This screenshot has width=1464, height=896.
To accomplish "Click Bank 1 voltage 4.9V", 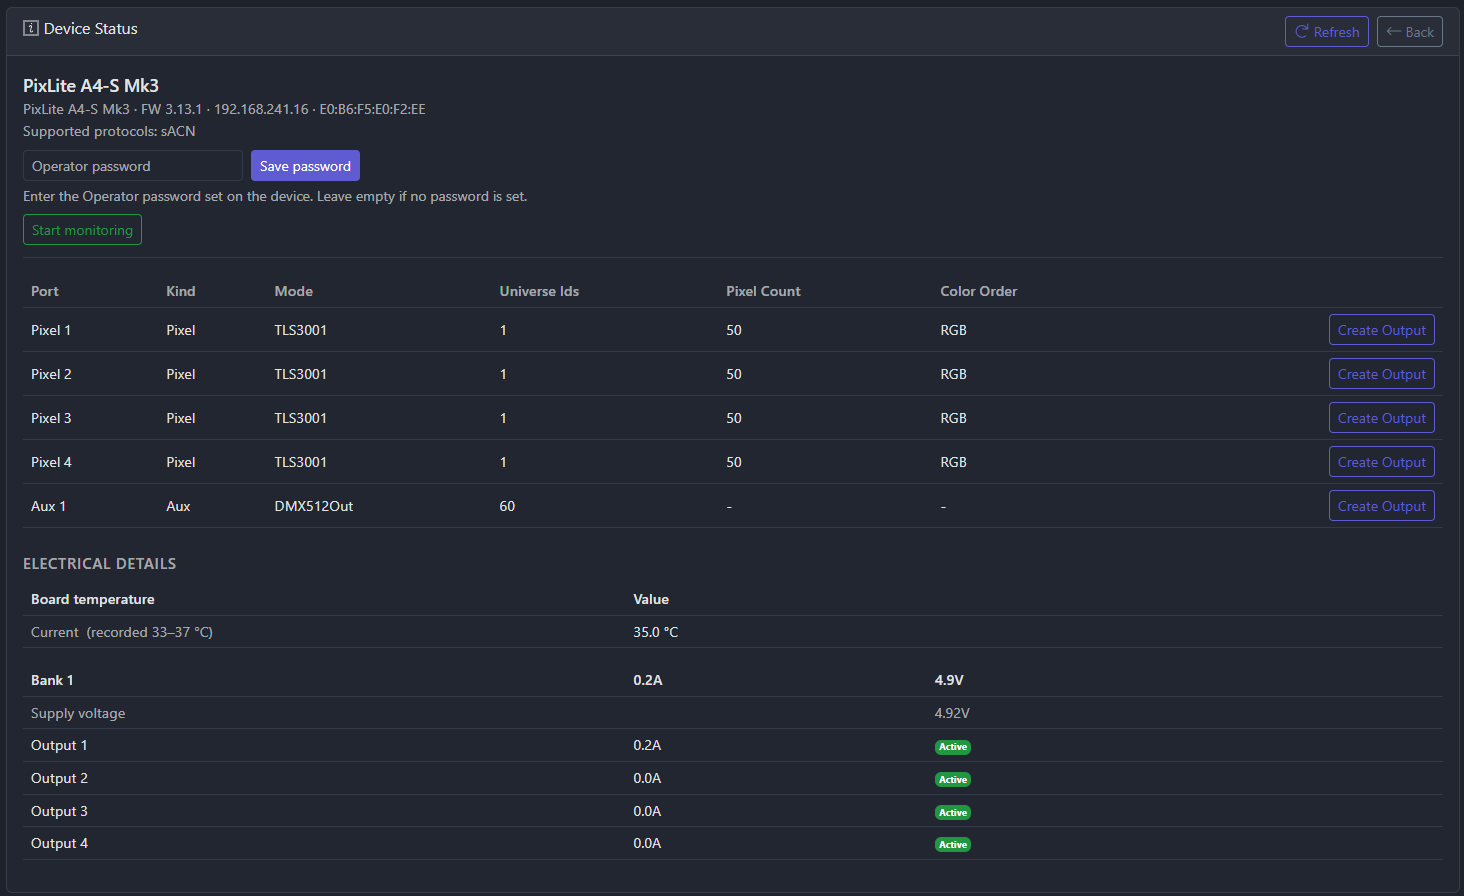I will point(949,680).
